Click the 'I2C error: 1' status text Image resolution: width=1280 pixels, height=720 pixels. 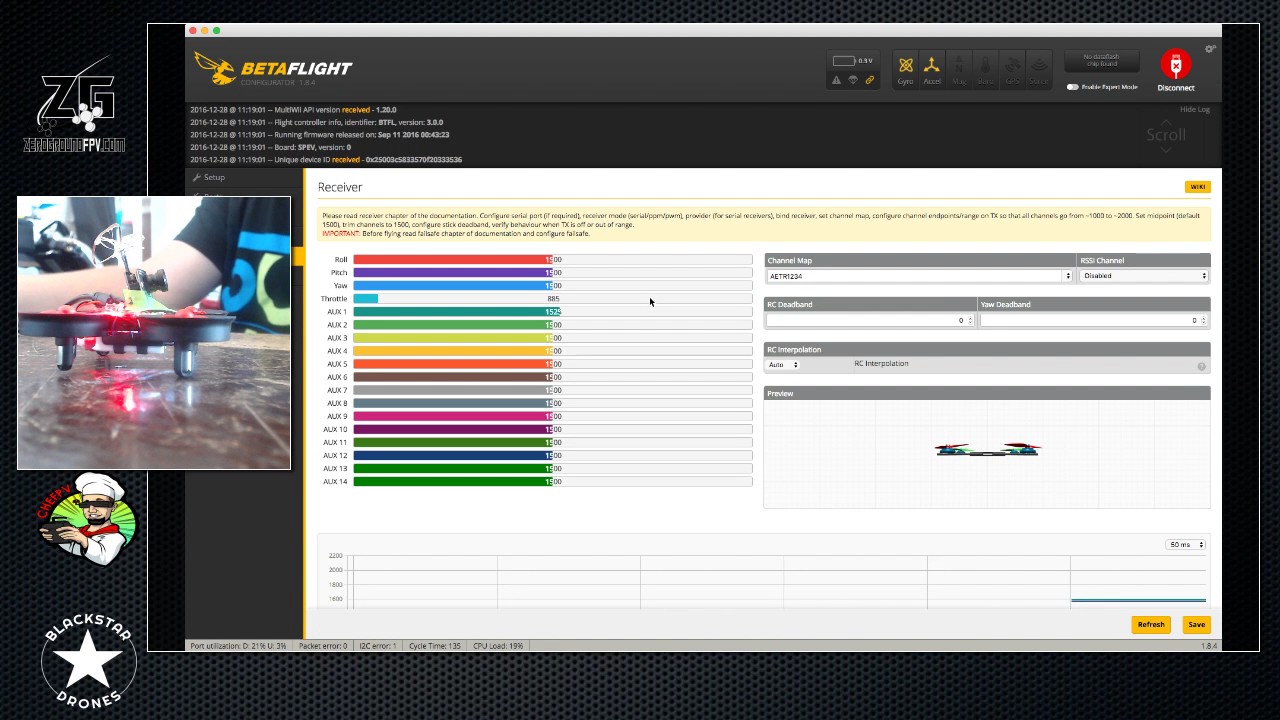tap(378, 646)
